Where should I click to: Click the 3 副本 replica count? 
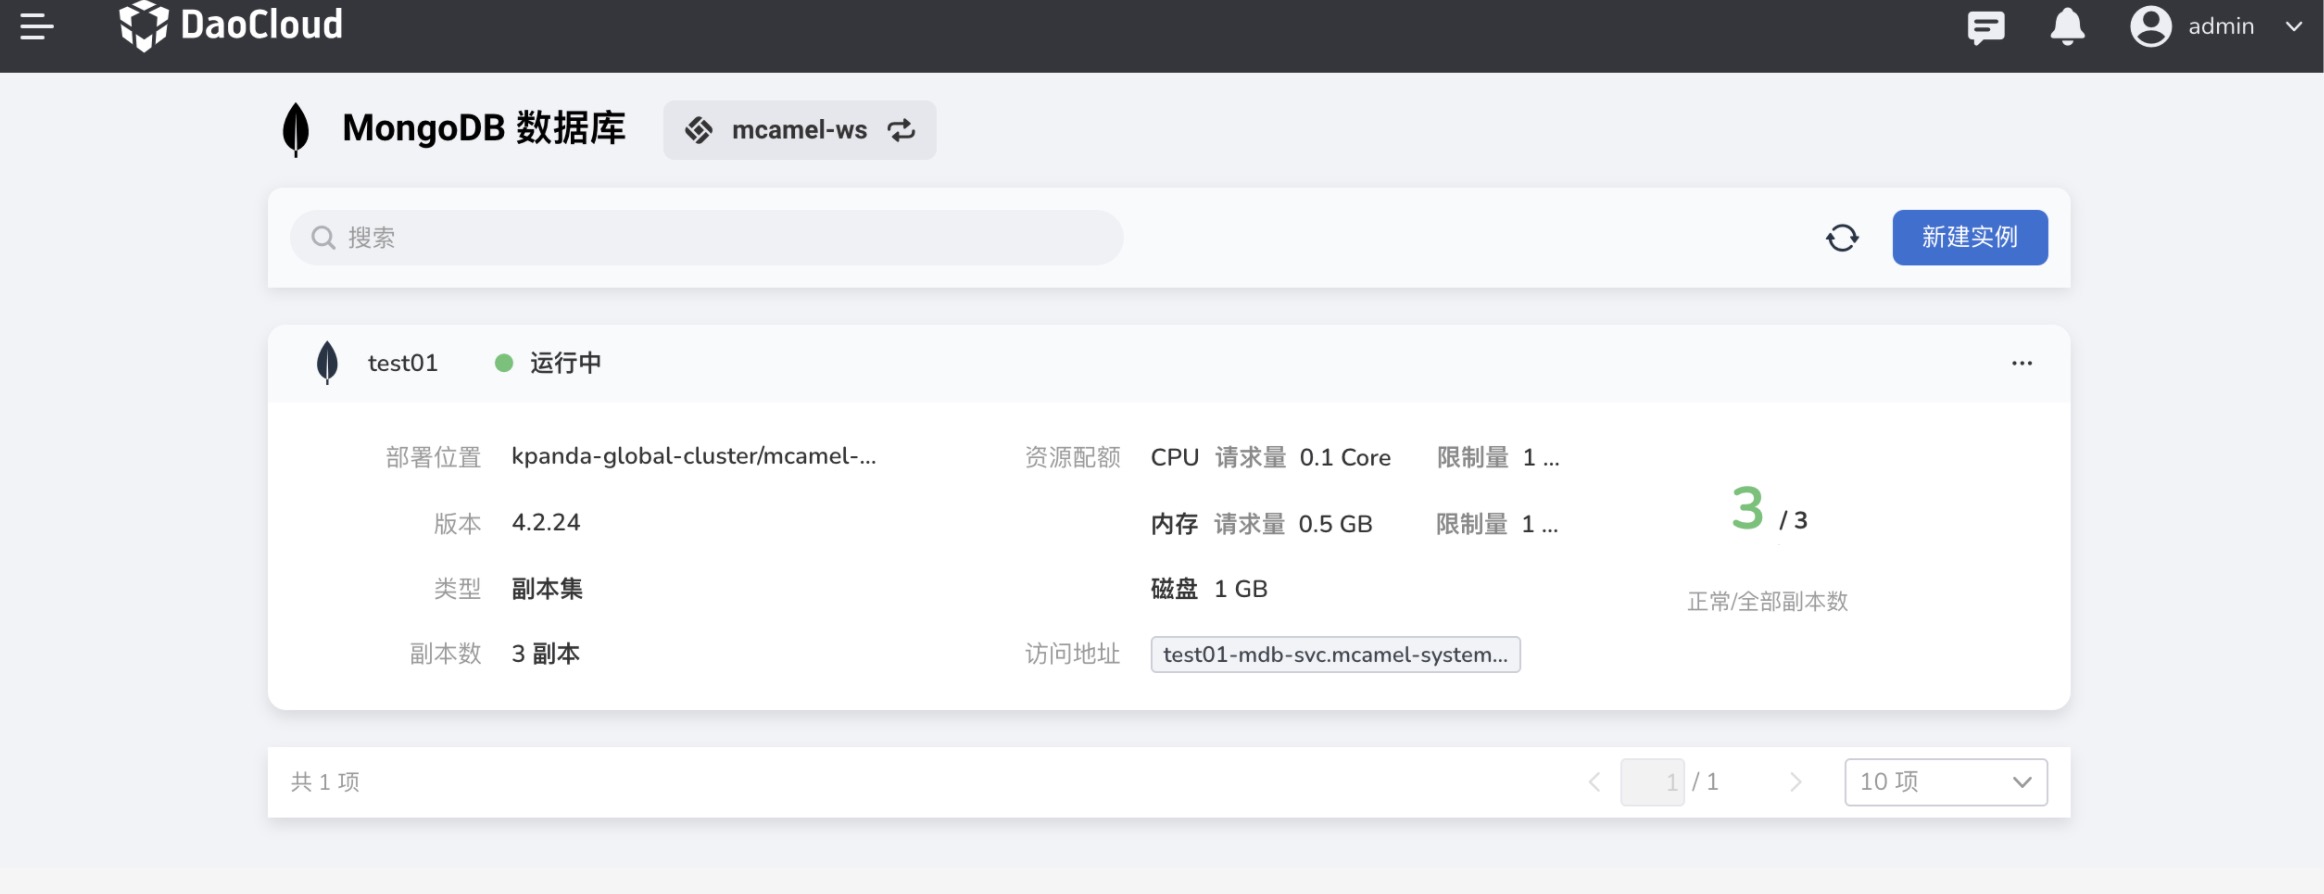click(546, 654)
